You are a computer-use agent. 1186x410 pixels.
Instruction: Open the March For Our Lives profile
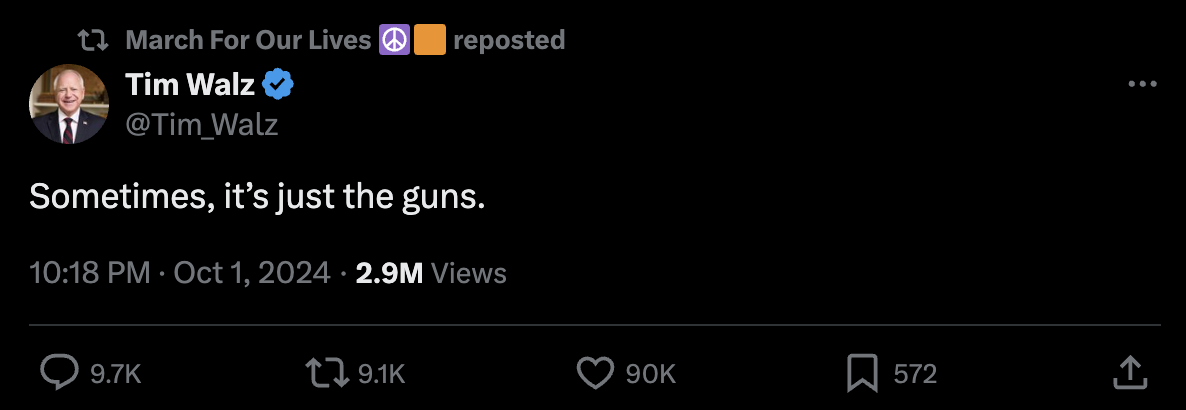pyautogui.click(x=250, y=41)
